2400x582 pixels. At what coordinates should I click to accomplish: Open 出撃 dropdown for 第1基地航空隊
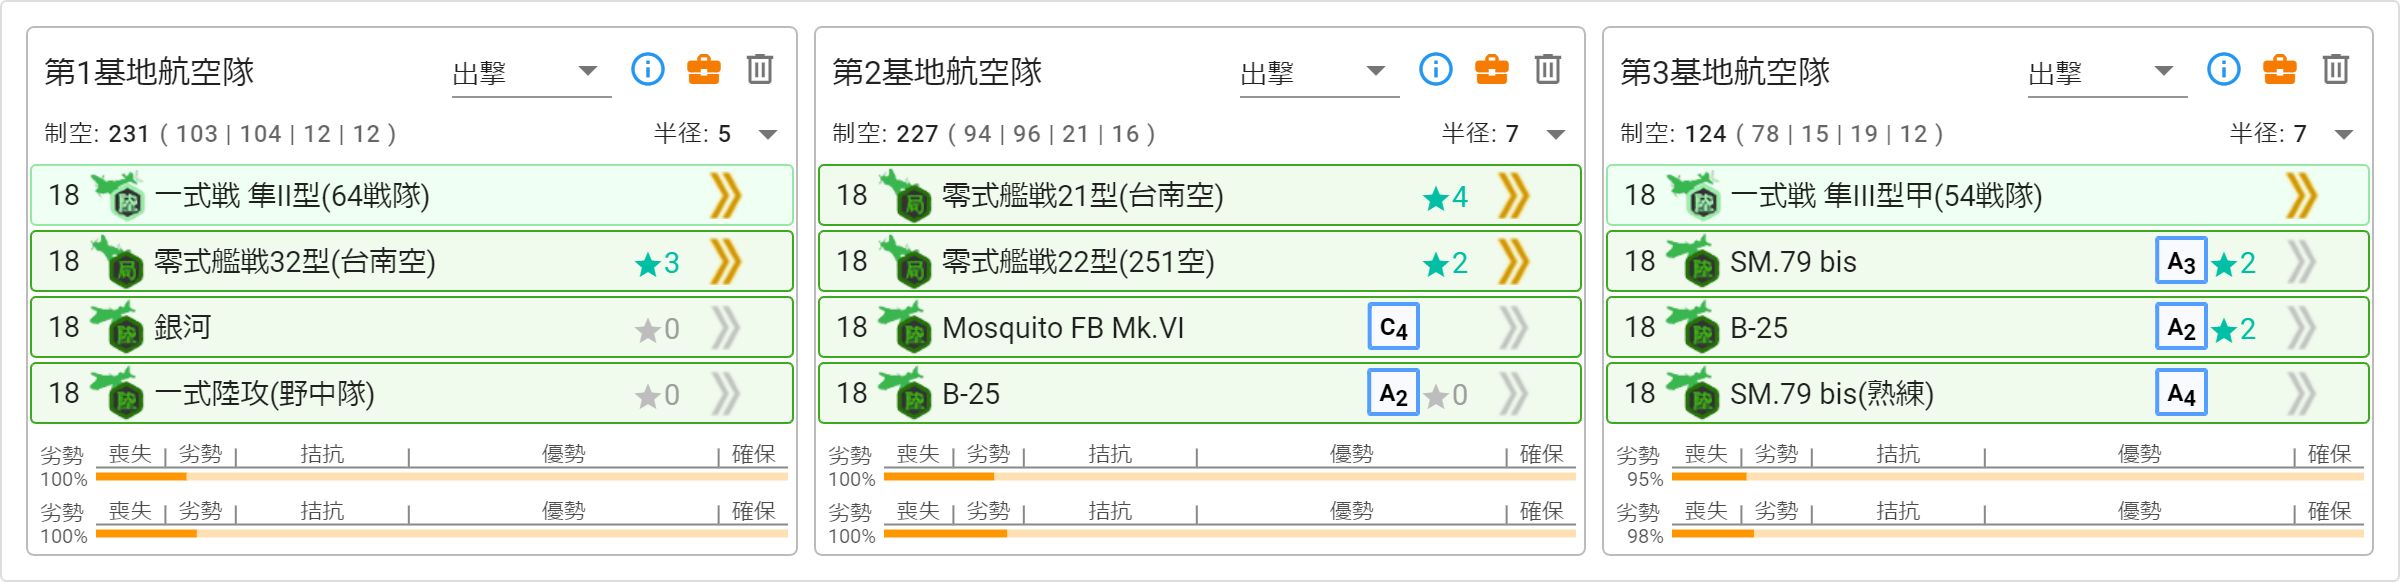click(531, 72)
